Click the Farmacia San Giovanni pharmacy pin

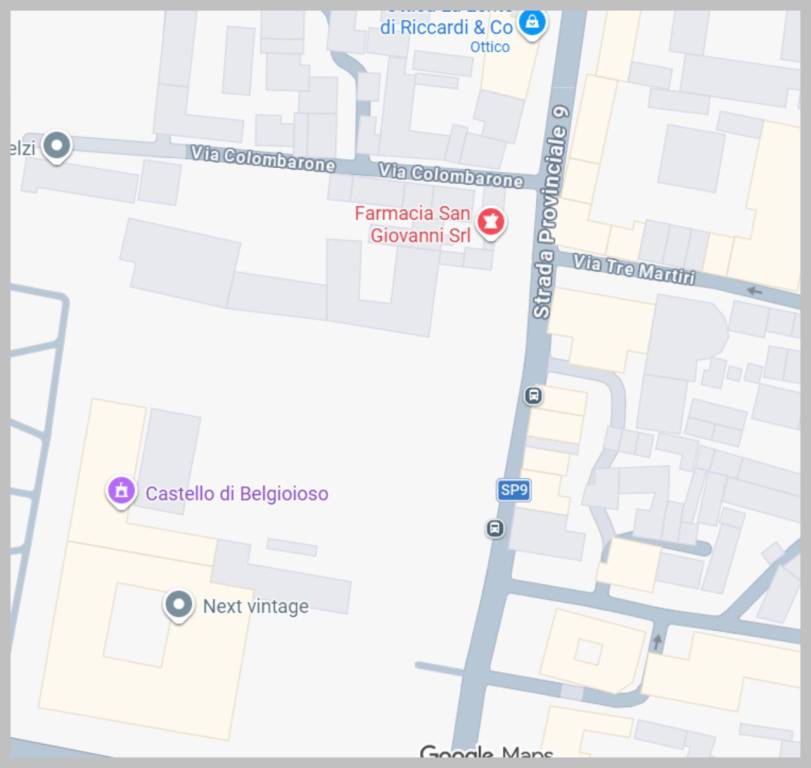click(x=490, y=223)
